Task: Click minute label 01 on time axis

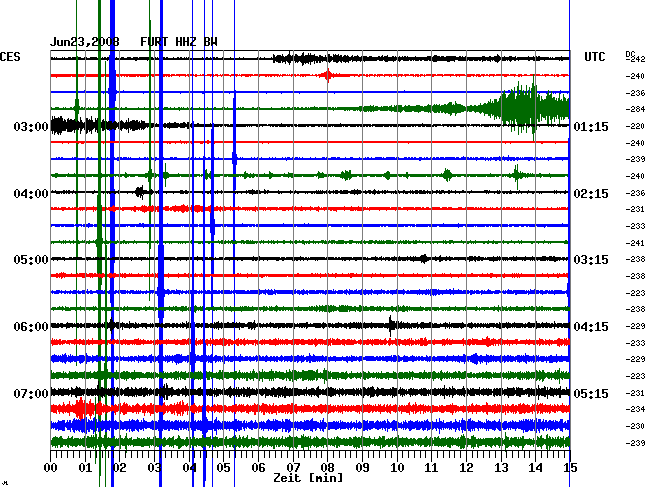Action: [x=85, y=468]
